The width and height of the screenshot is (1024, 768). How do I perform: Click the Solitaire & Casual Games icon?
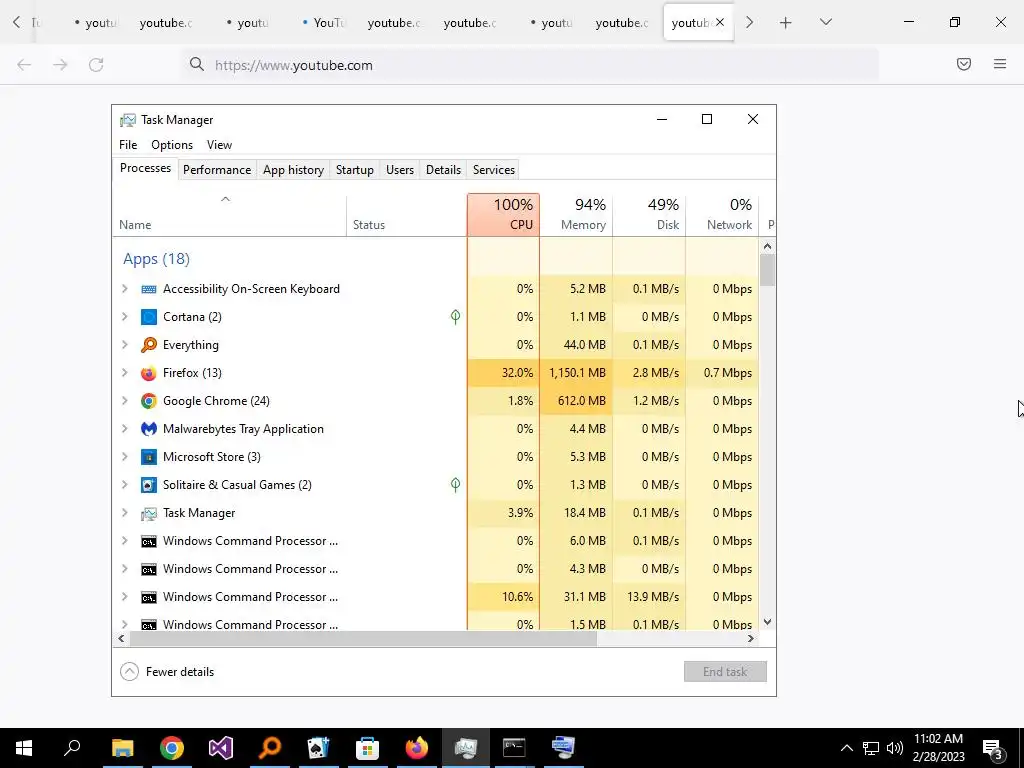click(149, 485)
